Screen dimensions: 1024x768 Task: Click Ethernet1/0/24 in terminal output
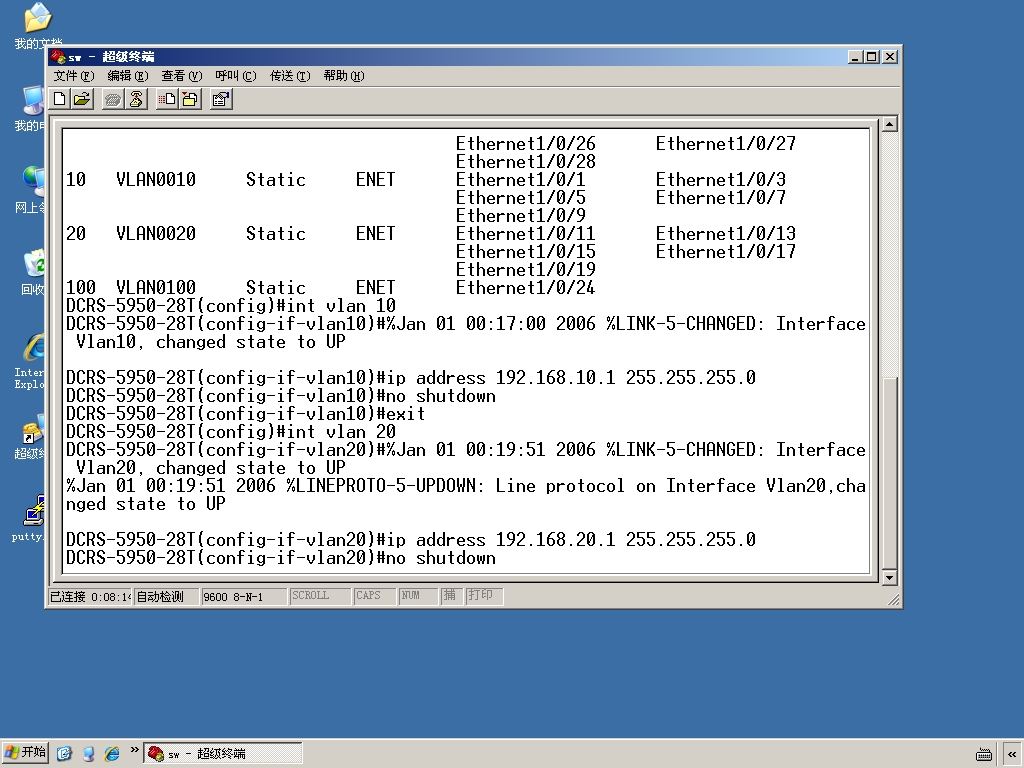pyautogui.click(x=526, y=287)
